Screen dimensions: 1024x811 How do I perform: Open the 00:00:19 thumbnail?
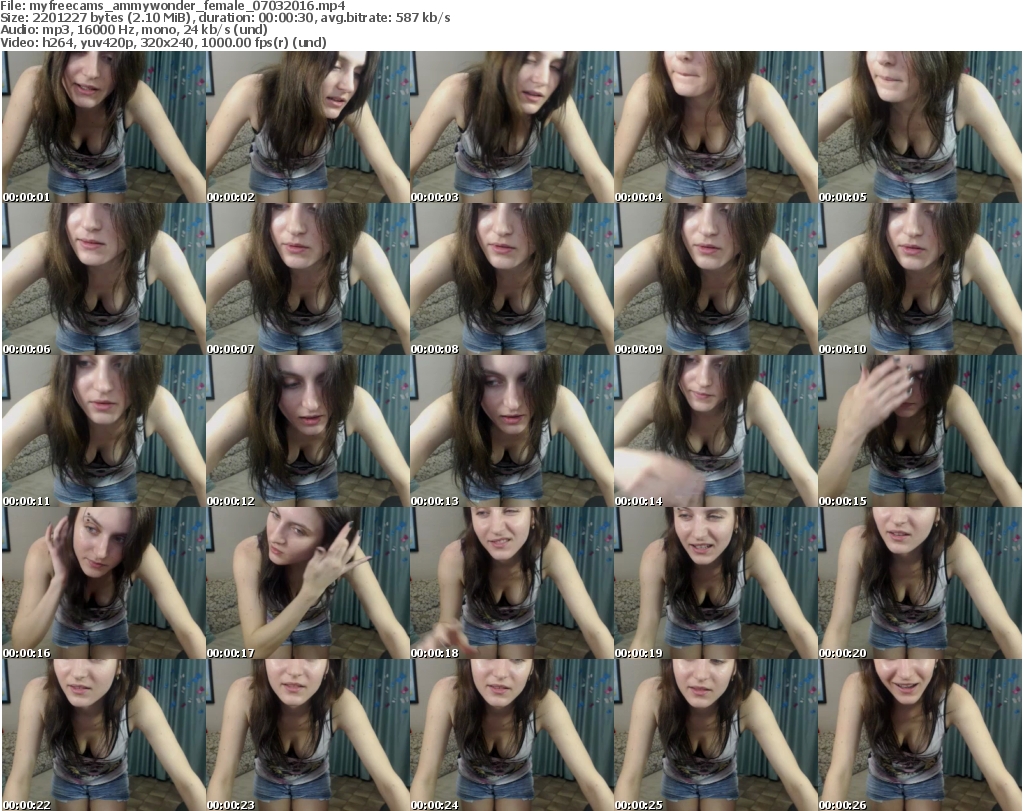coord(715,583)
